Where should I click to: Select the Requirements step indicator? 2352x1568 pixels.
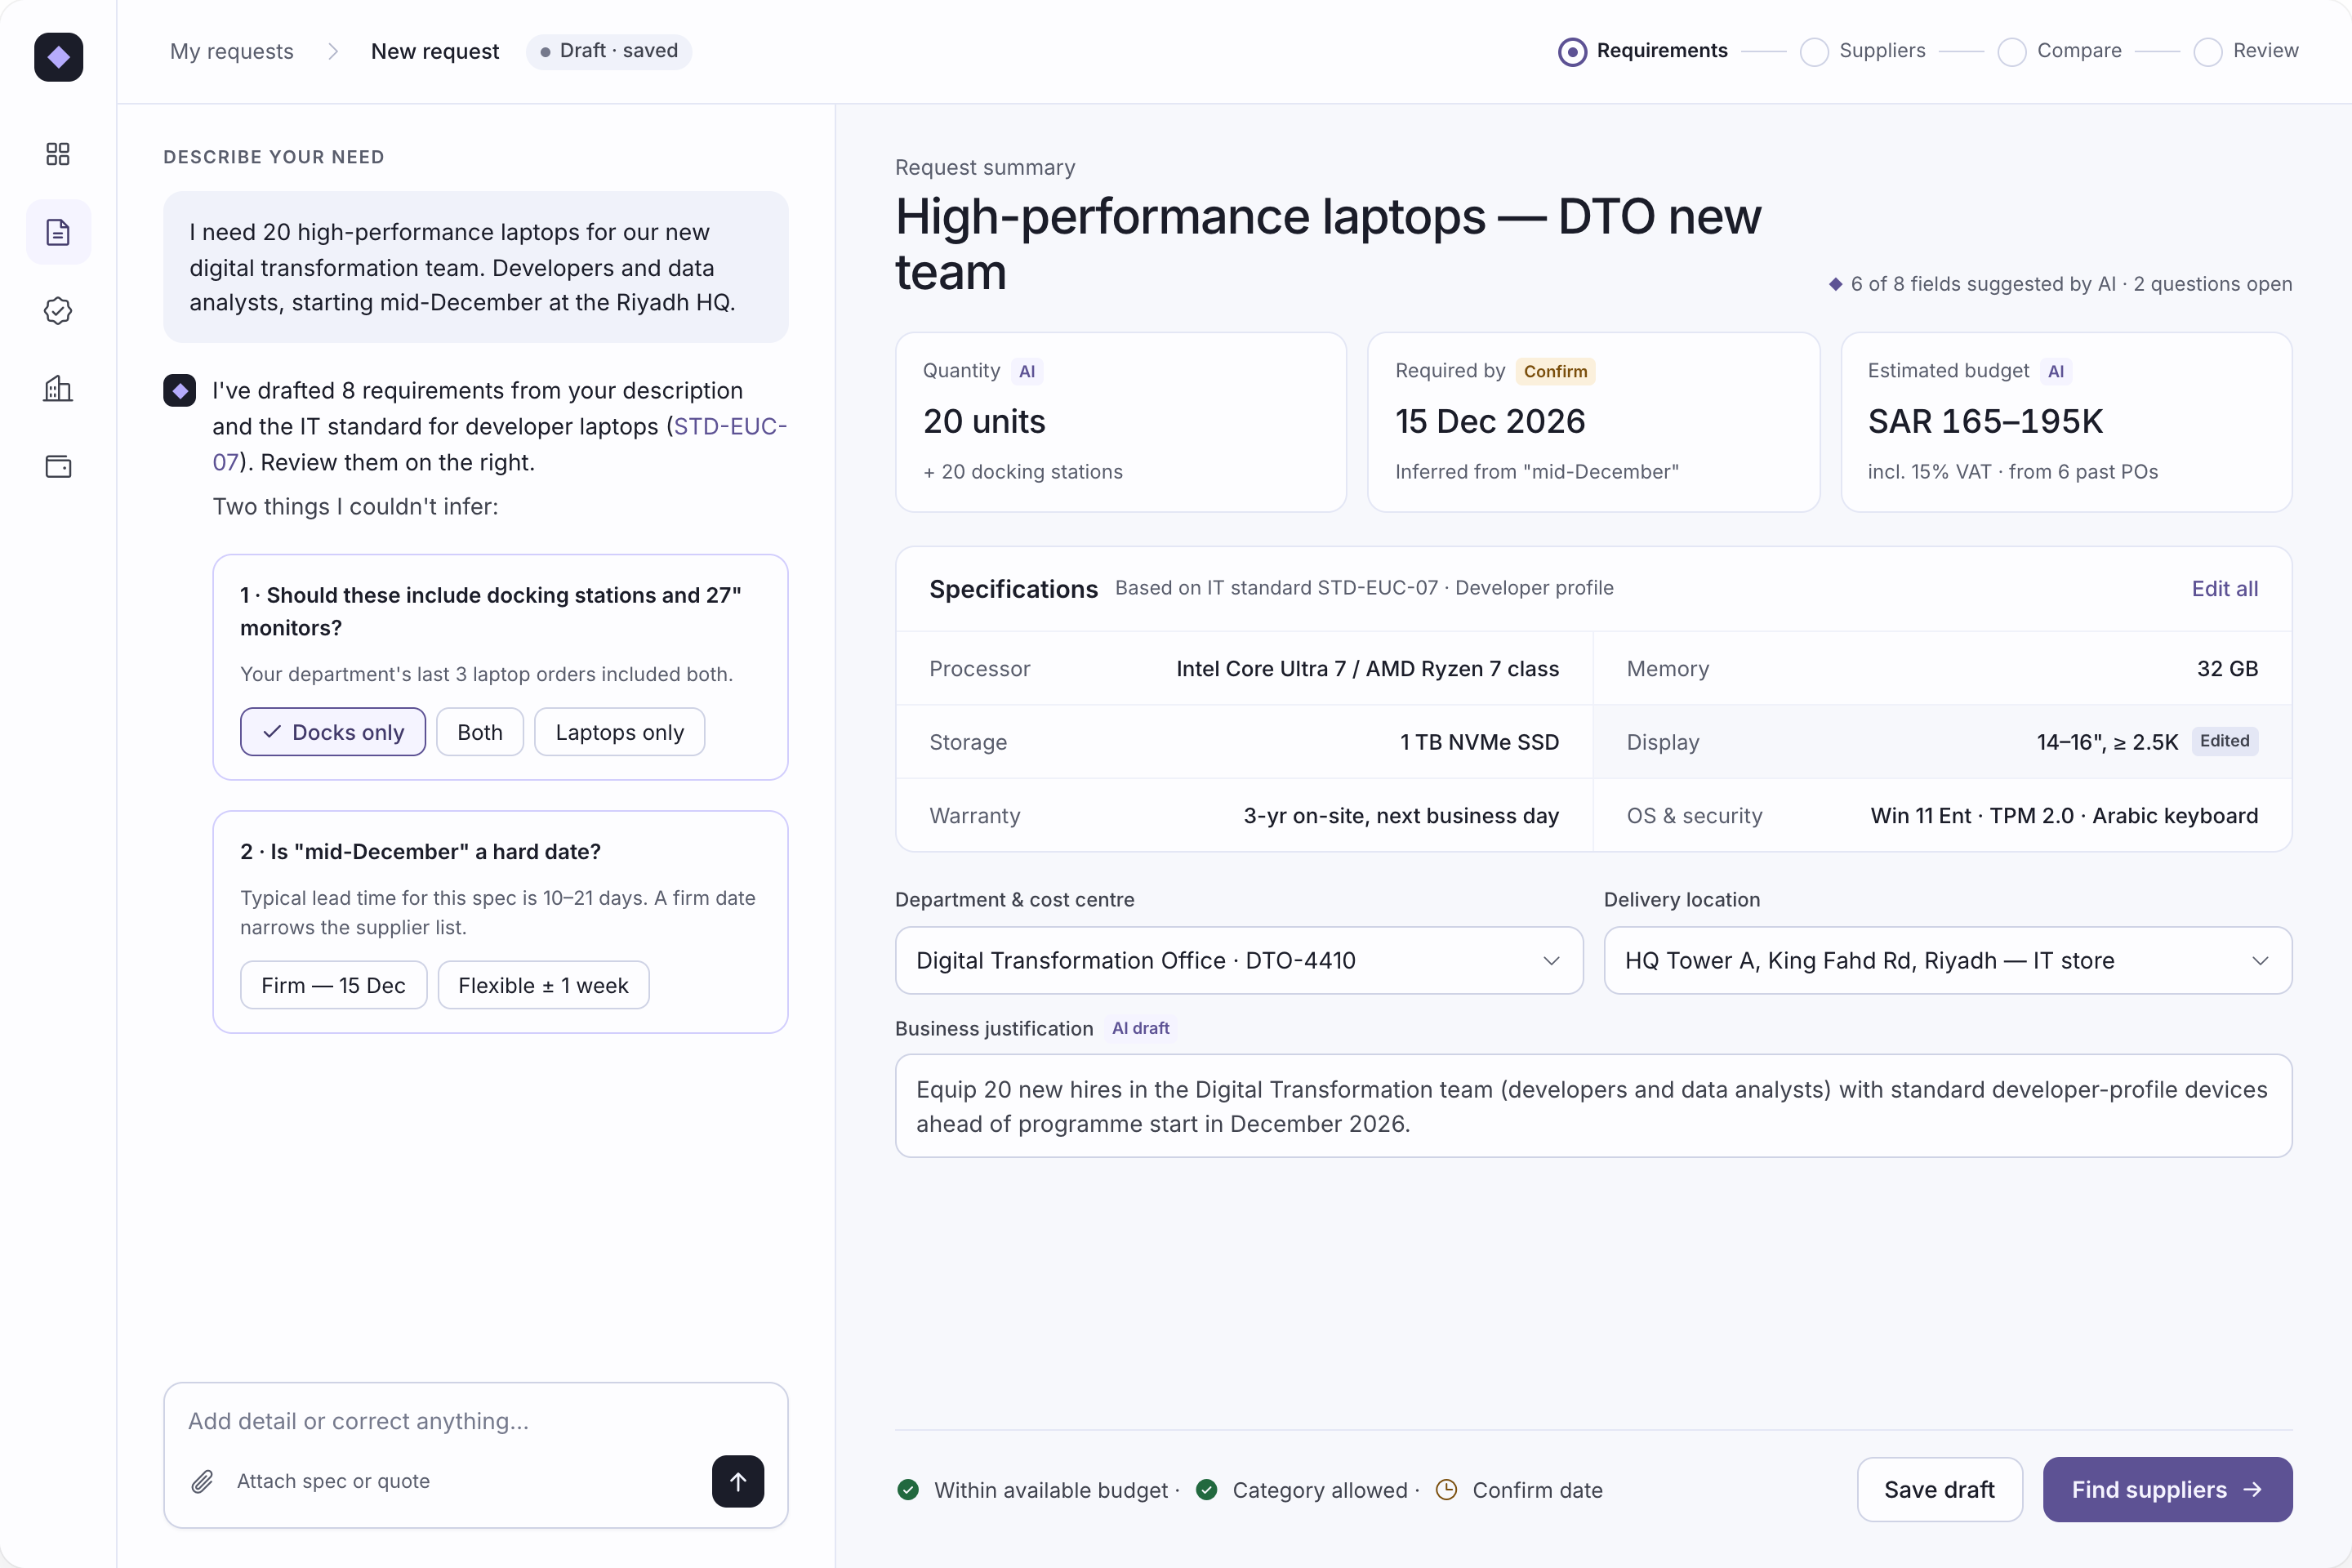point(1643,51)
